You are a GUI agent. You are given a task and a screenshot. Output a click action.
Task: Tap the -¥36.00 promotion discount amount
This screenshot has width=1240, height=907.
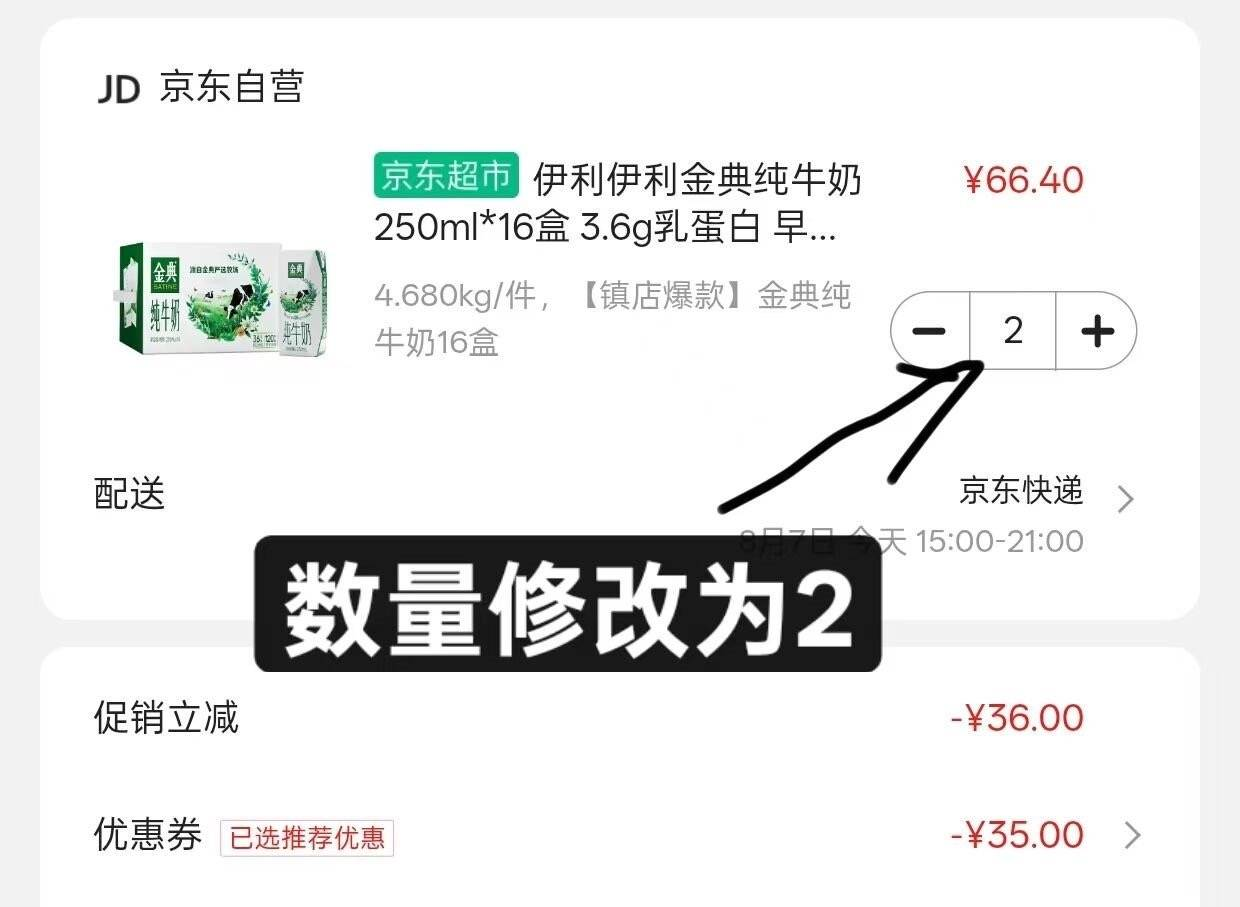(x=1017, y=718)
